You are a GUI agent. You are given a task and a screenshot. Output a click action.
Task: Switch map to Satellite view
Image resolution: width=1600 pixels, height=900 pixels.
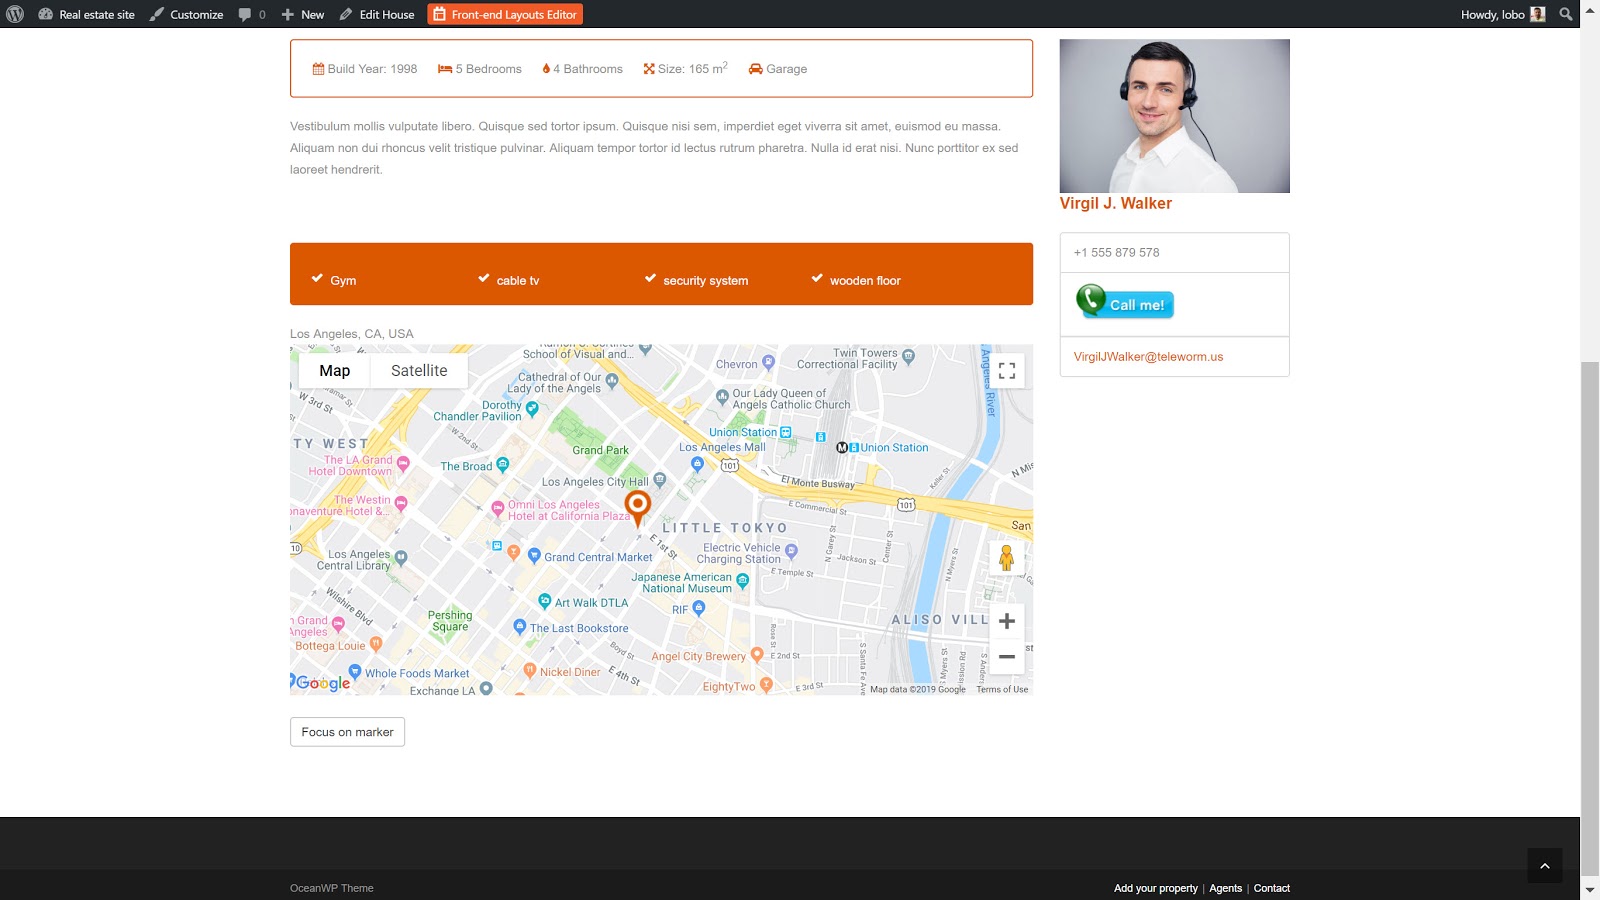419,371
